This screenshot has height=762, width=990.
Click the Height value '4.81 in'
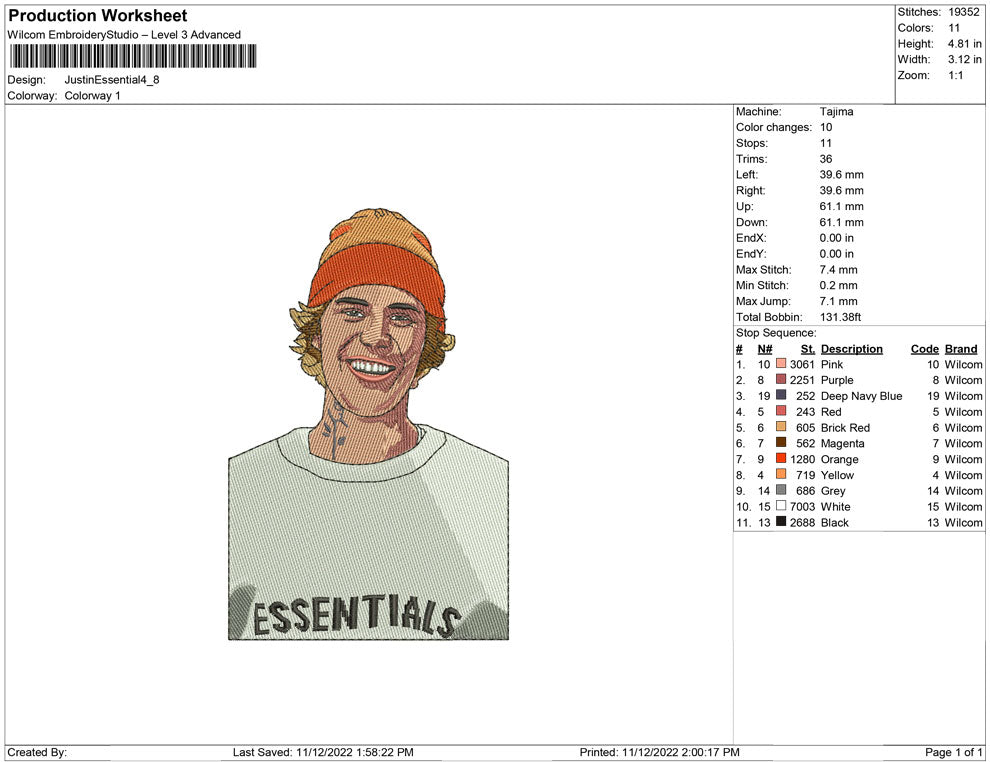tap(964, 44)
